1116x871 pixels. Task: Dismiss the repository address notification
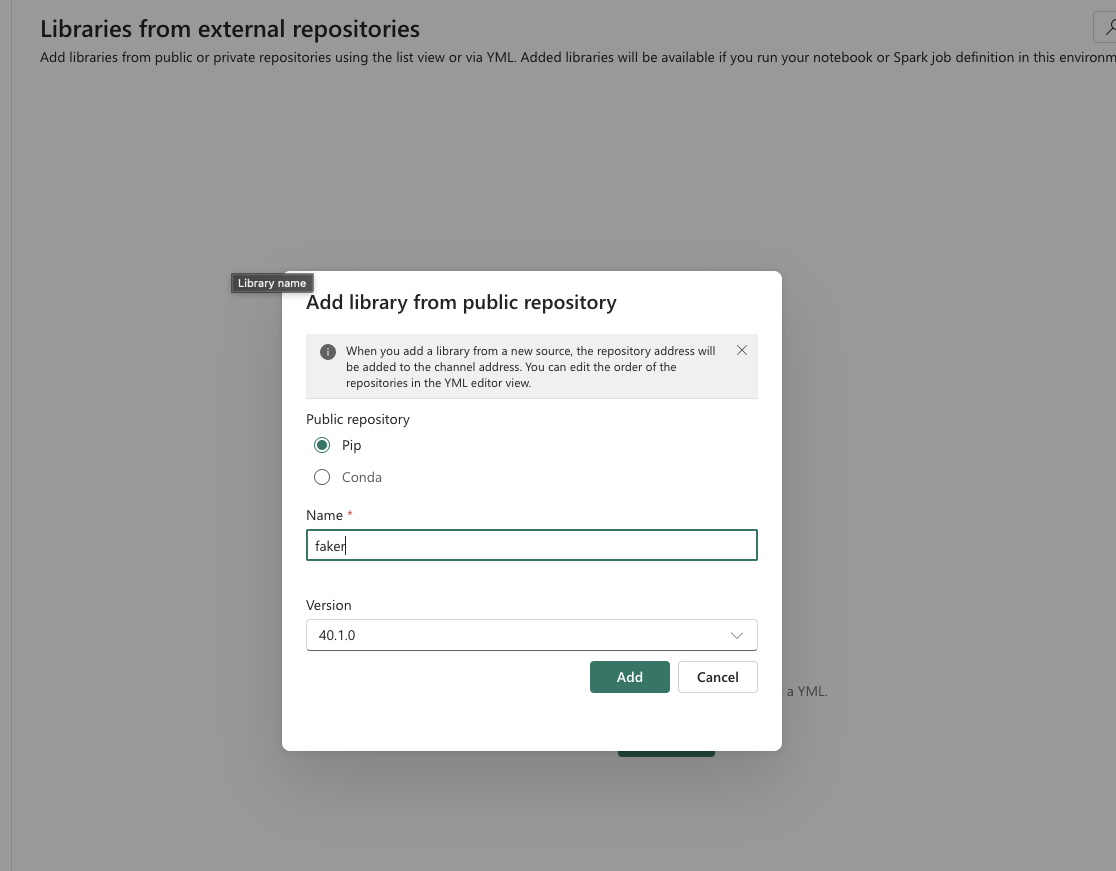click(742, 350)
